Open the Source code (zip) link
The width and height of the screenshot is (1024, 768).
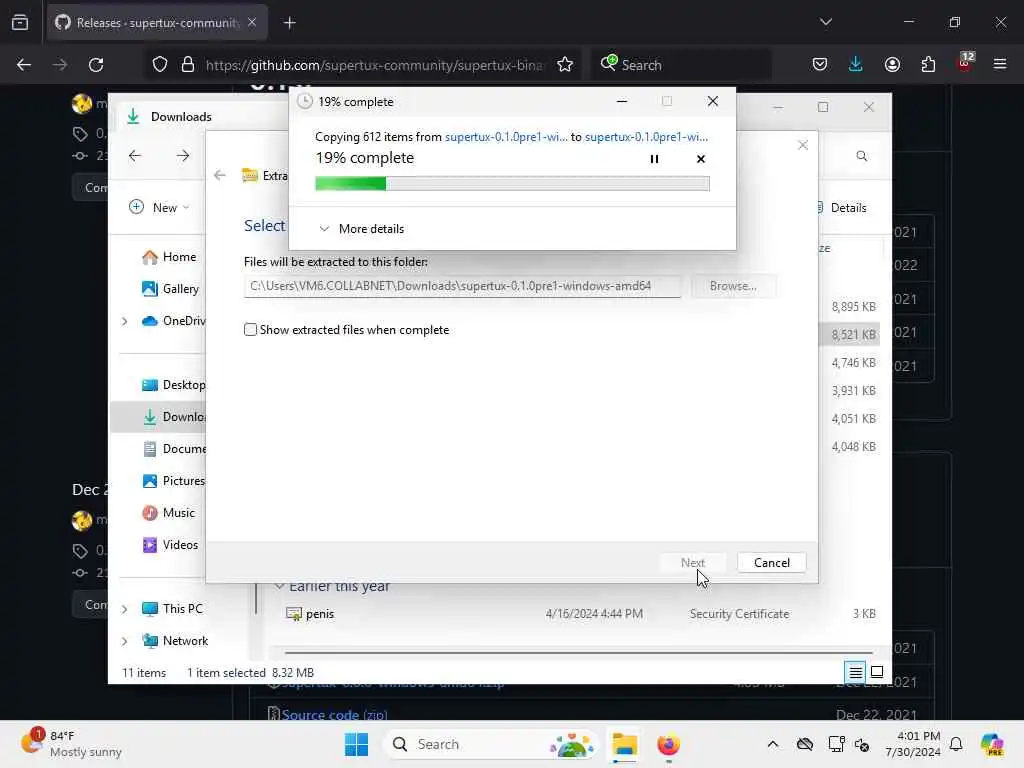[x=334, y=714]
